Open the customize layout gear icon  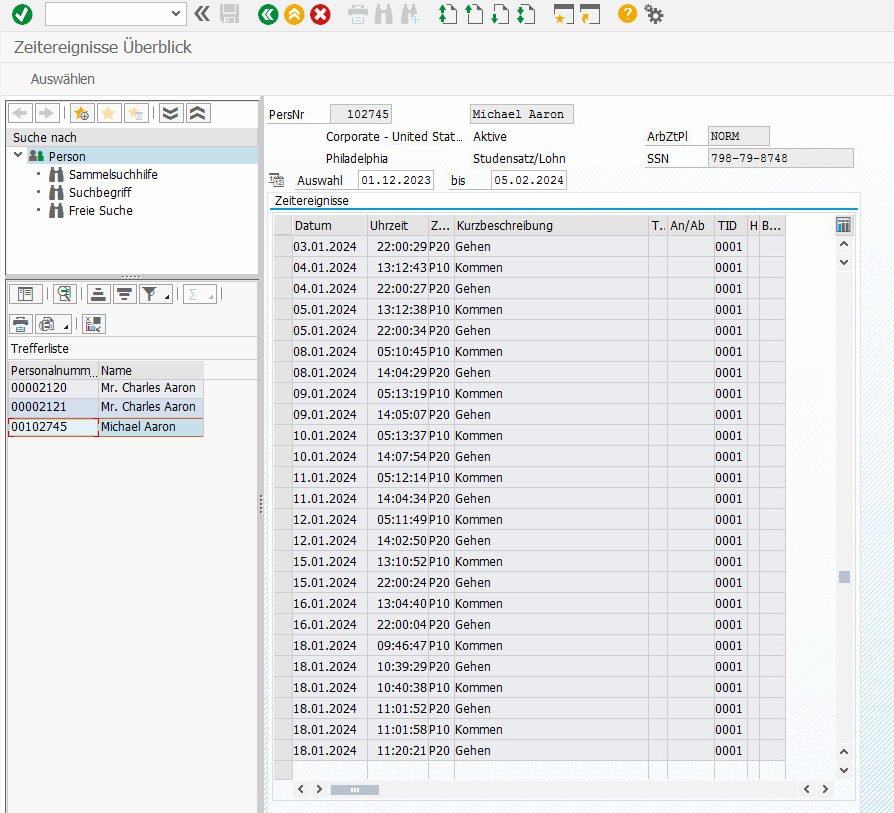(x=654, y=14)
